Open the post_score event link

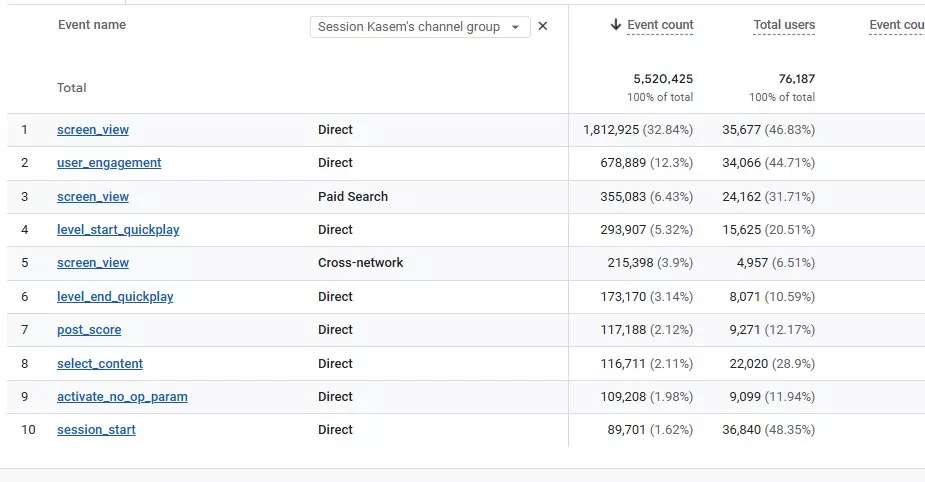click(x=89, y=330)
